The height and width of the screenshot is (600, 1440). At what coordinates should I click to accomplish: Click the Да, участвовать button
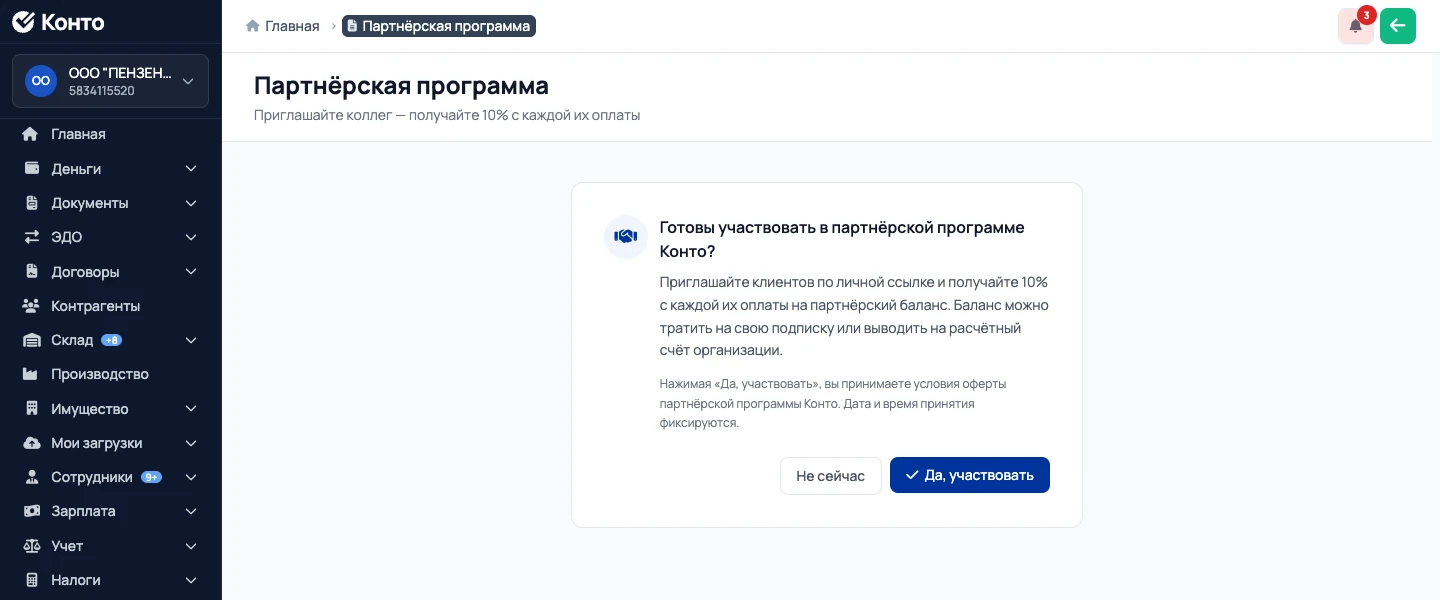pos(970,475)
